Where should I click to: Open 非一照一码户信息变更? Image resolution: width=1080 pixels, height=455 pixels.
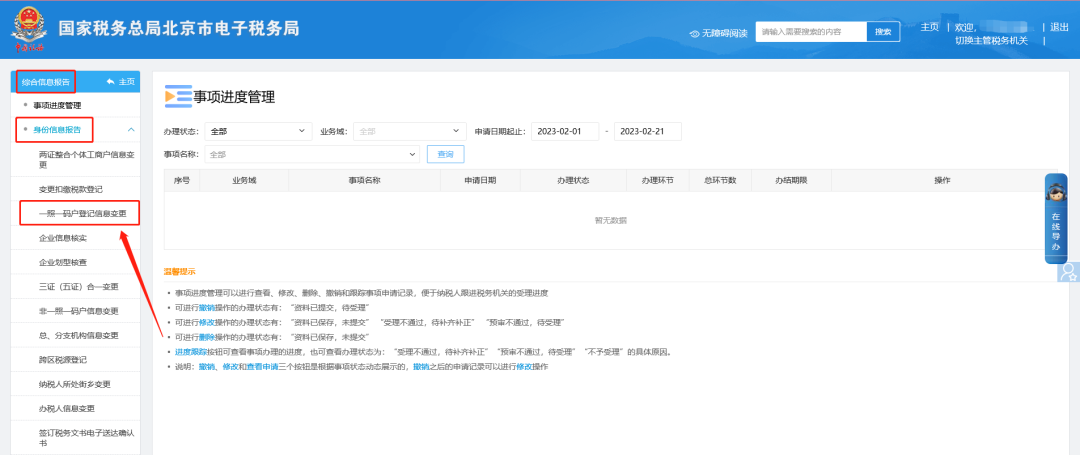(79, 311)
